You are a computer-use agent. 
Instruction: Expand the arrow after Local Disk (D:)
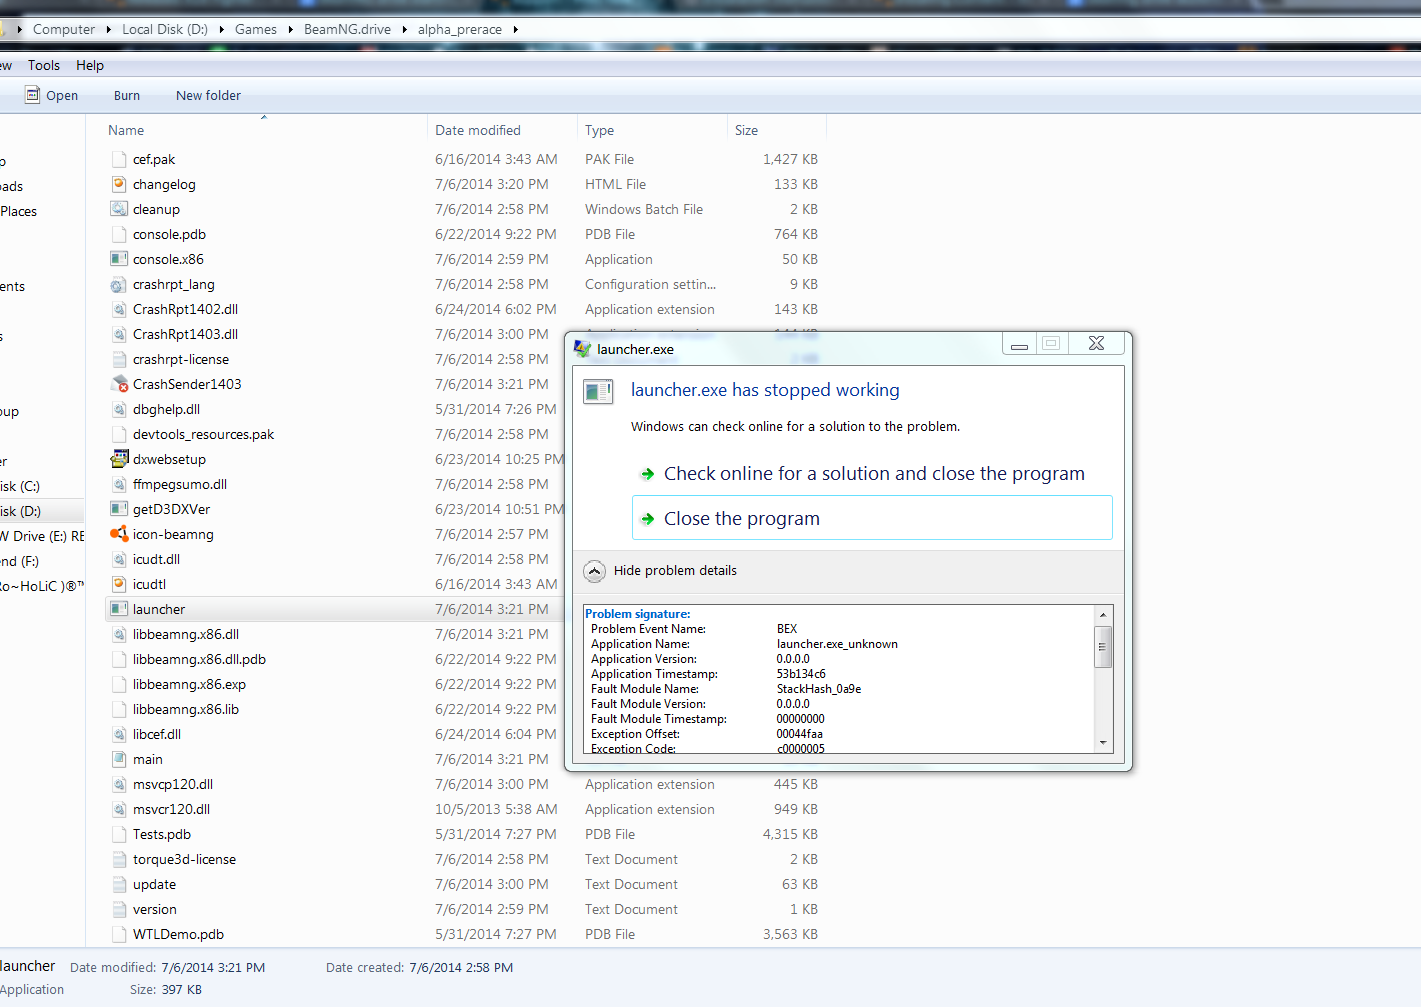click(221, 29)
